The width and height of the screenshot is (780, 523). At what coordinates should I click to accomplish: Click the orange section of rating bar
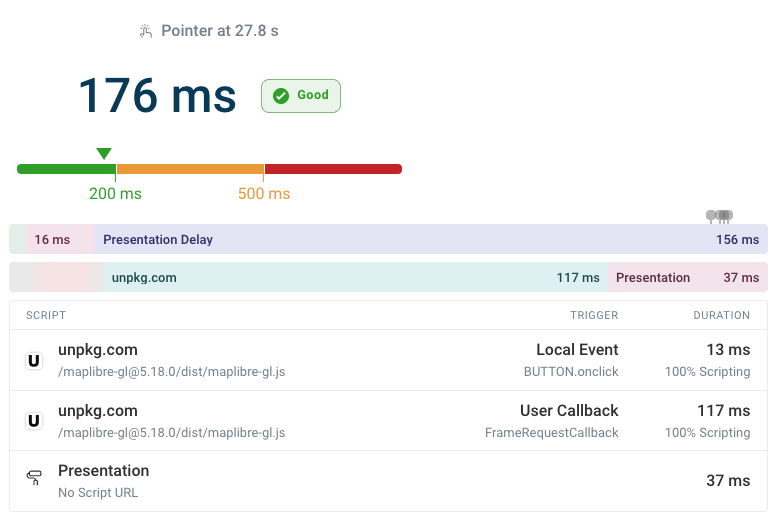pos(190,169)
